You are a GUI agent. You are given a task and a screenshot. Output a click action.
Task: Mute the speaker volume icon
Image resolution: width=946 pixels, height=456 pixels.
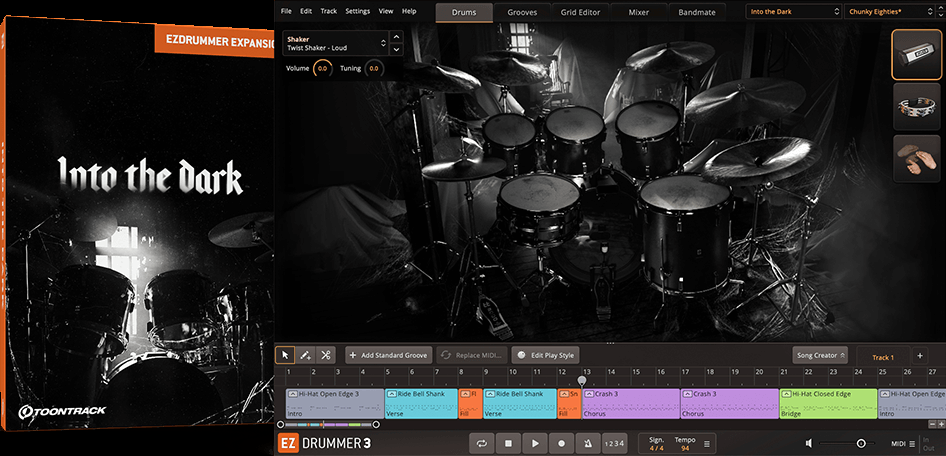coord(809,443)
